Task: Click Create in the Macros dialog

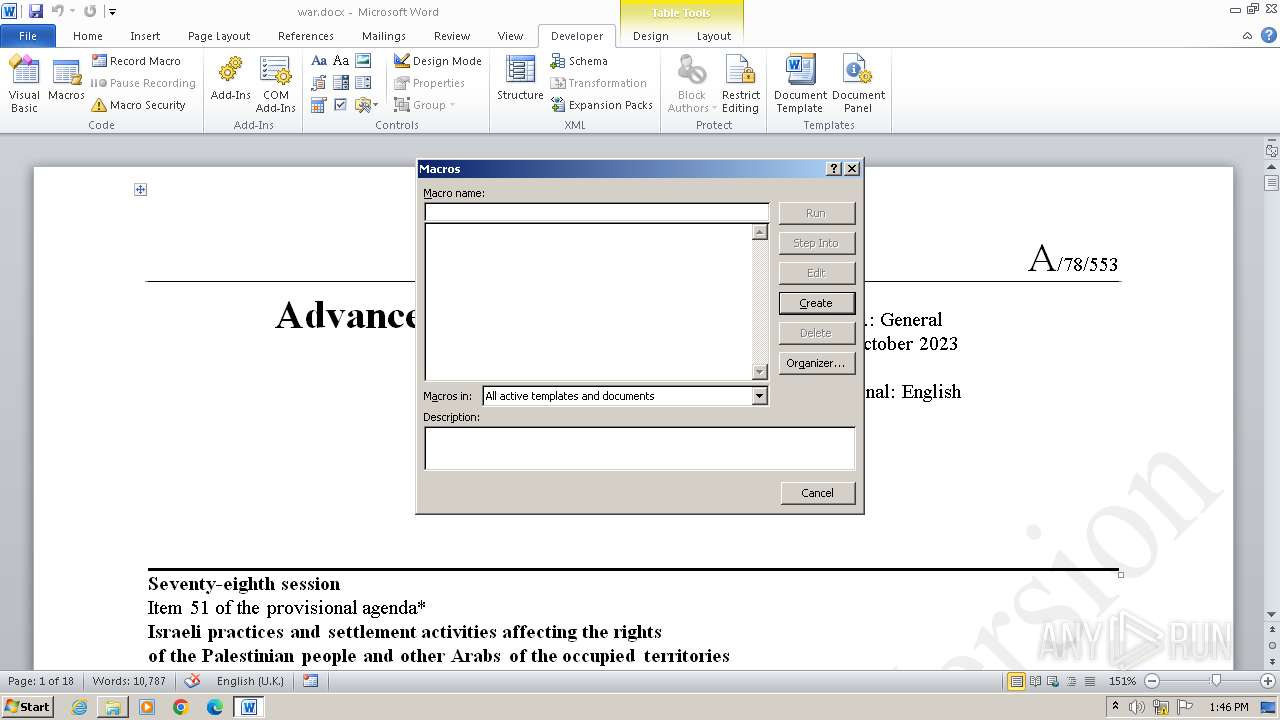Action: tap(816, 303)
